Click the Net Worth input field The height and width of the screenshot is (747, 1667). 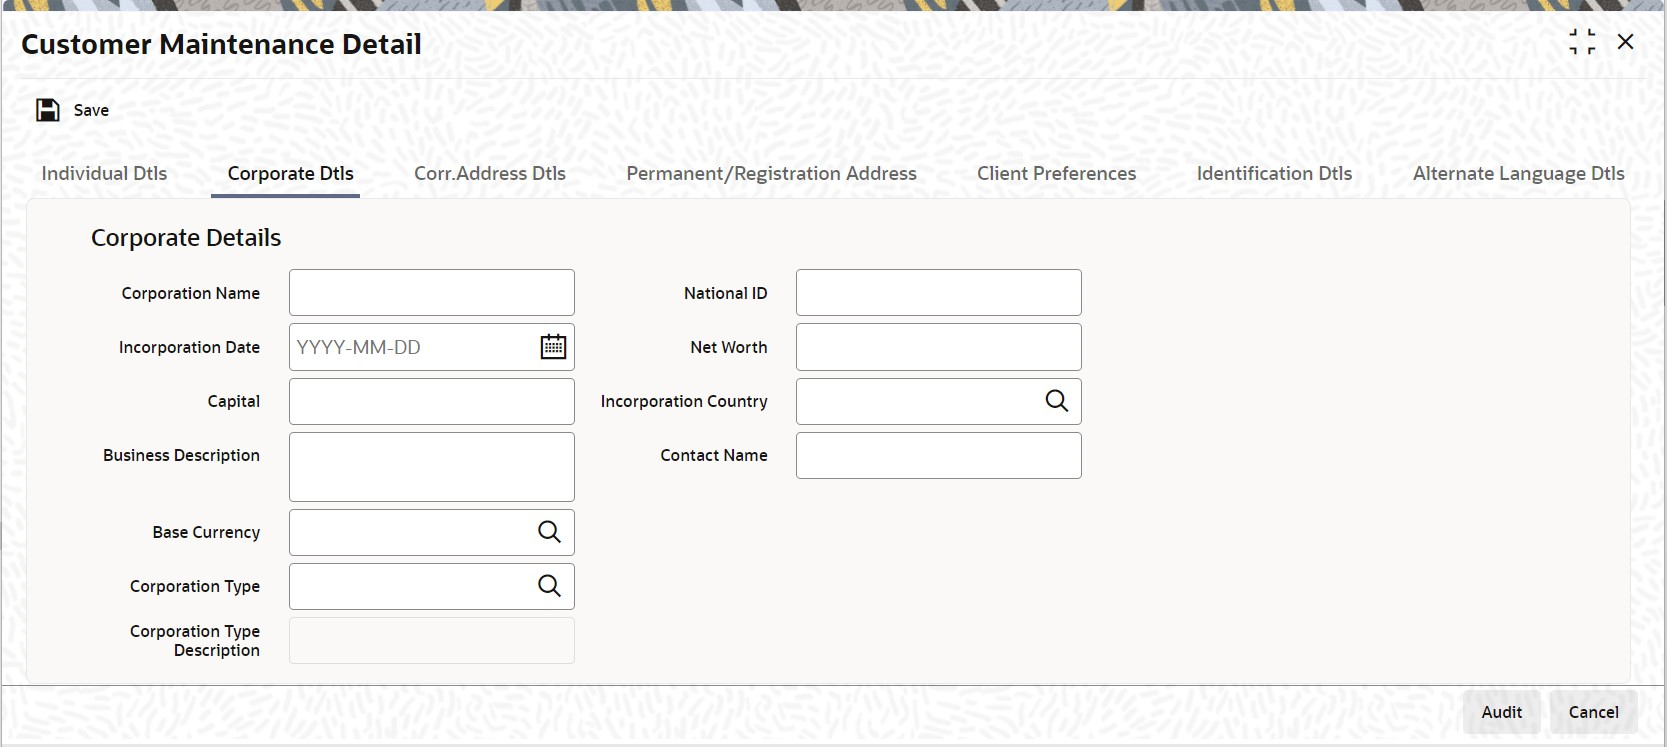pos(939,347)
